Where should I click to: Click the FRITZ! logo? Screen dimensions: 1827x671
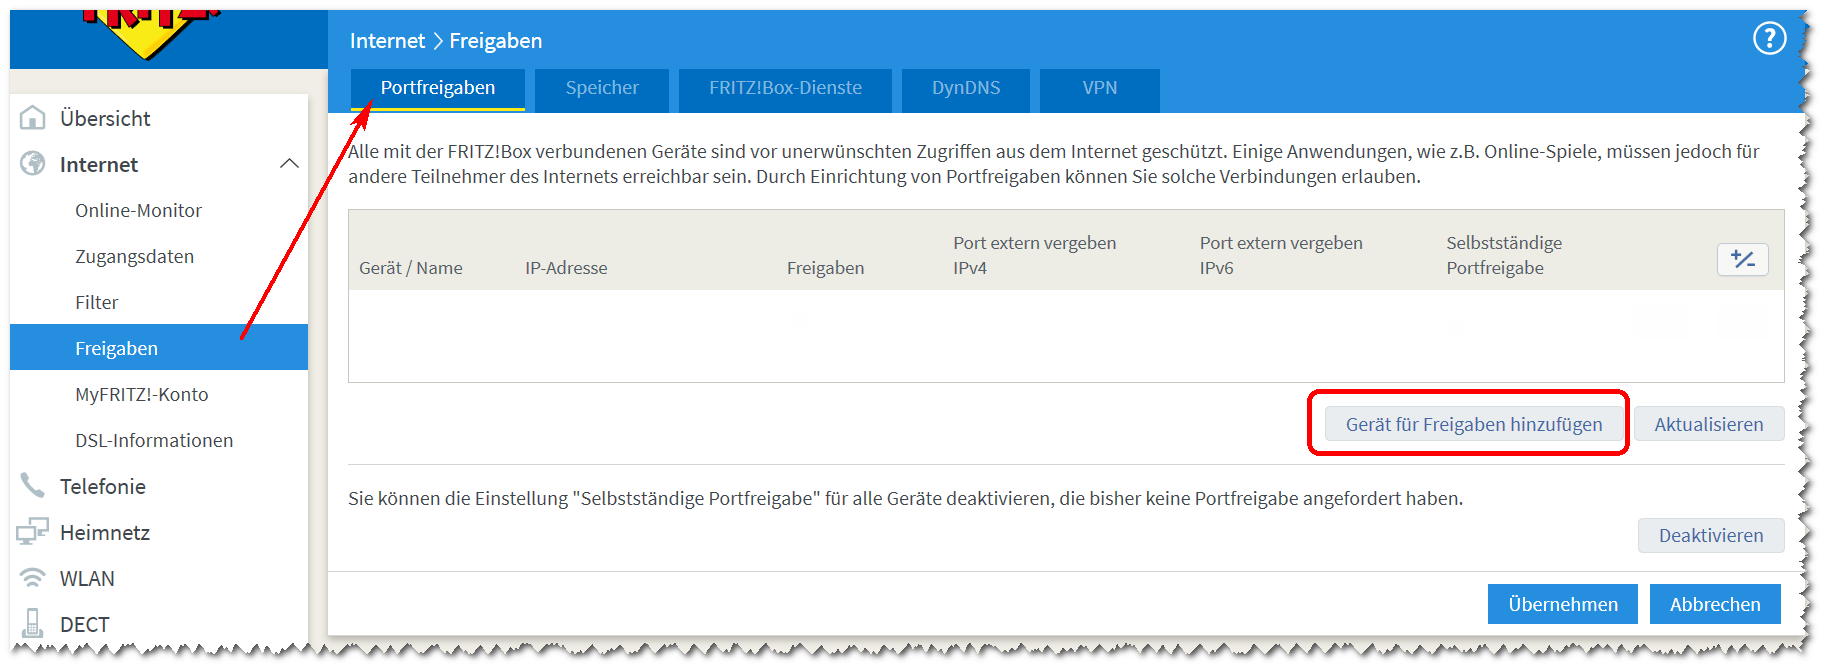pos(151,33)
